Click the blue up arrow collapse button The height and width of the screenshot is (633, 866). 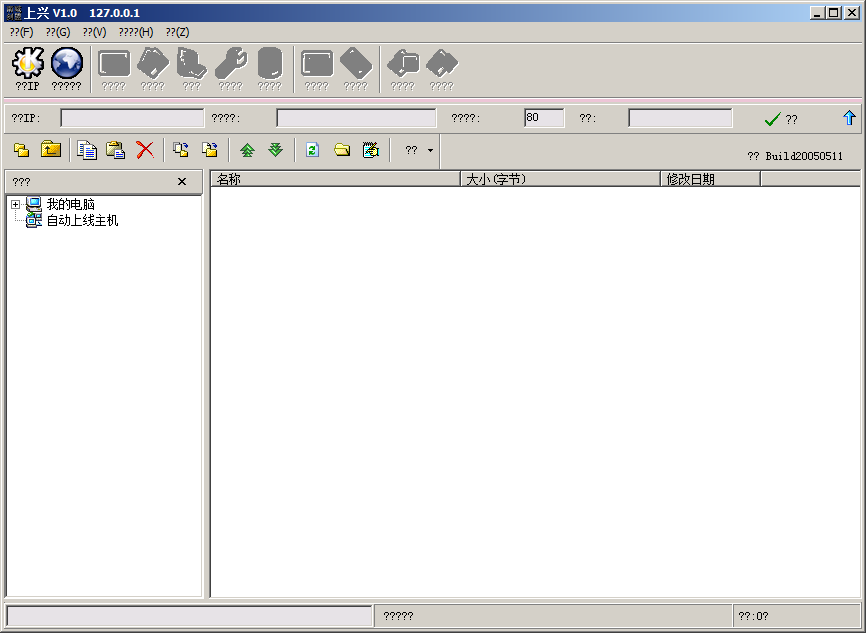click(x=849, y=118)
